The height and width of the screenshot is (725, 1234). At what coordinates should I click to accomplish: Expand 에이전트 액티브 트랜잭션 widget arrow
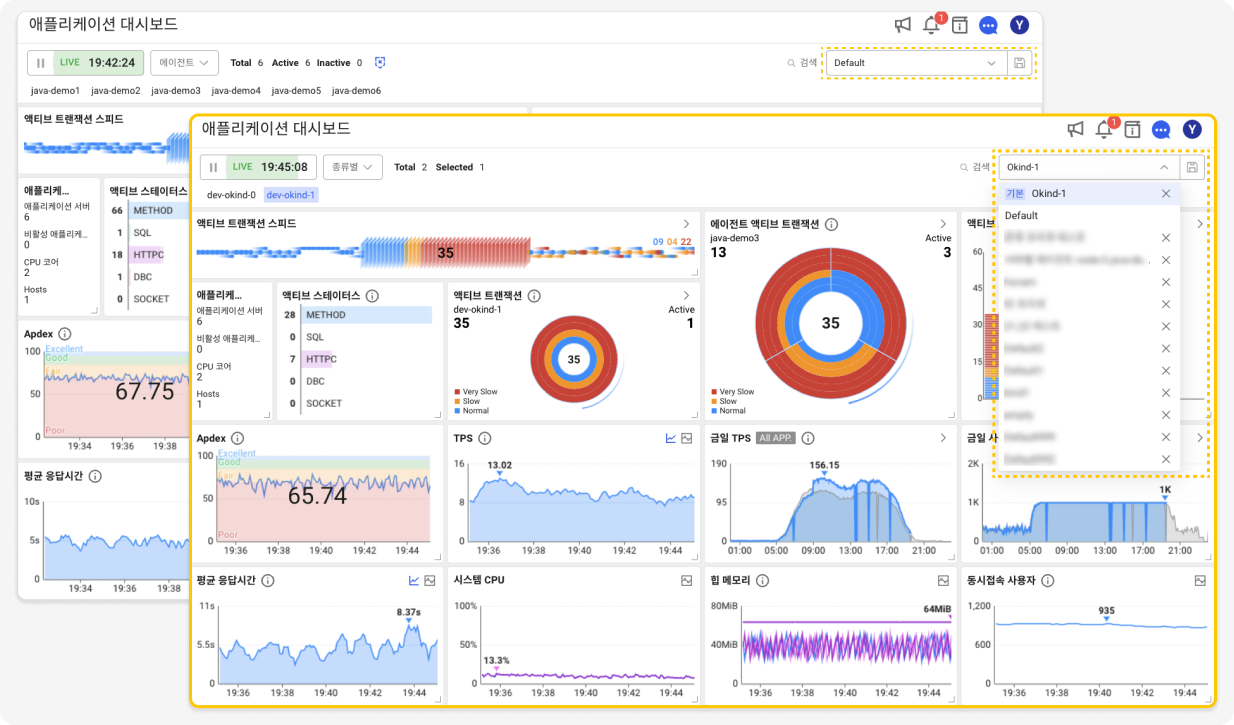click(943, 224)
